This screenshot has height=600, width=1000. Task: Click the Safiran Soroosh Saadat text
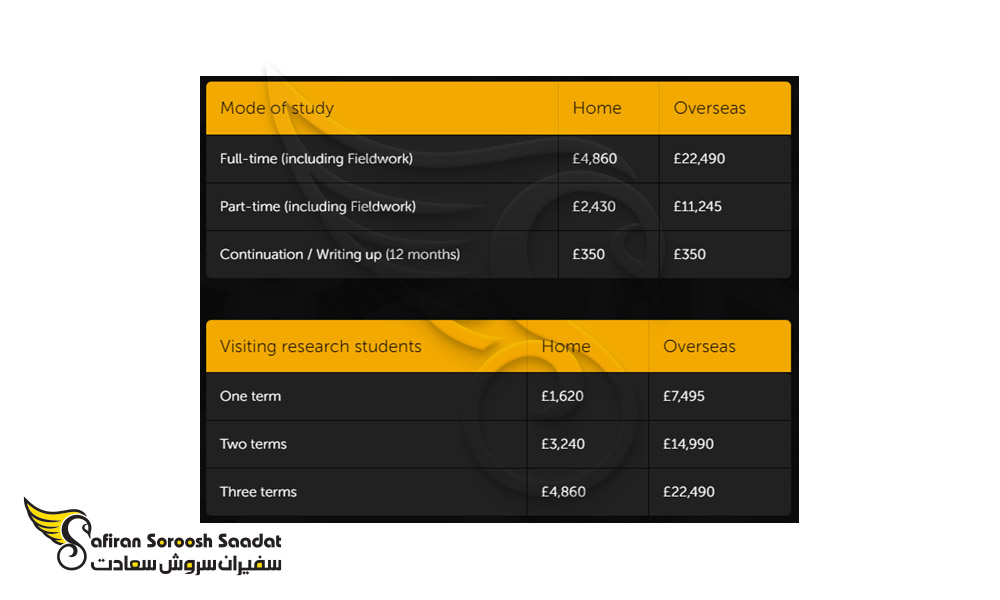[186, 541]
